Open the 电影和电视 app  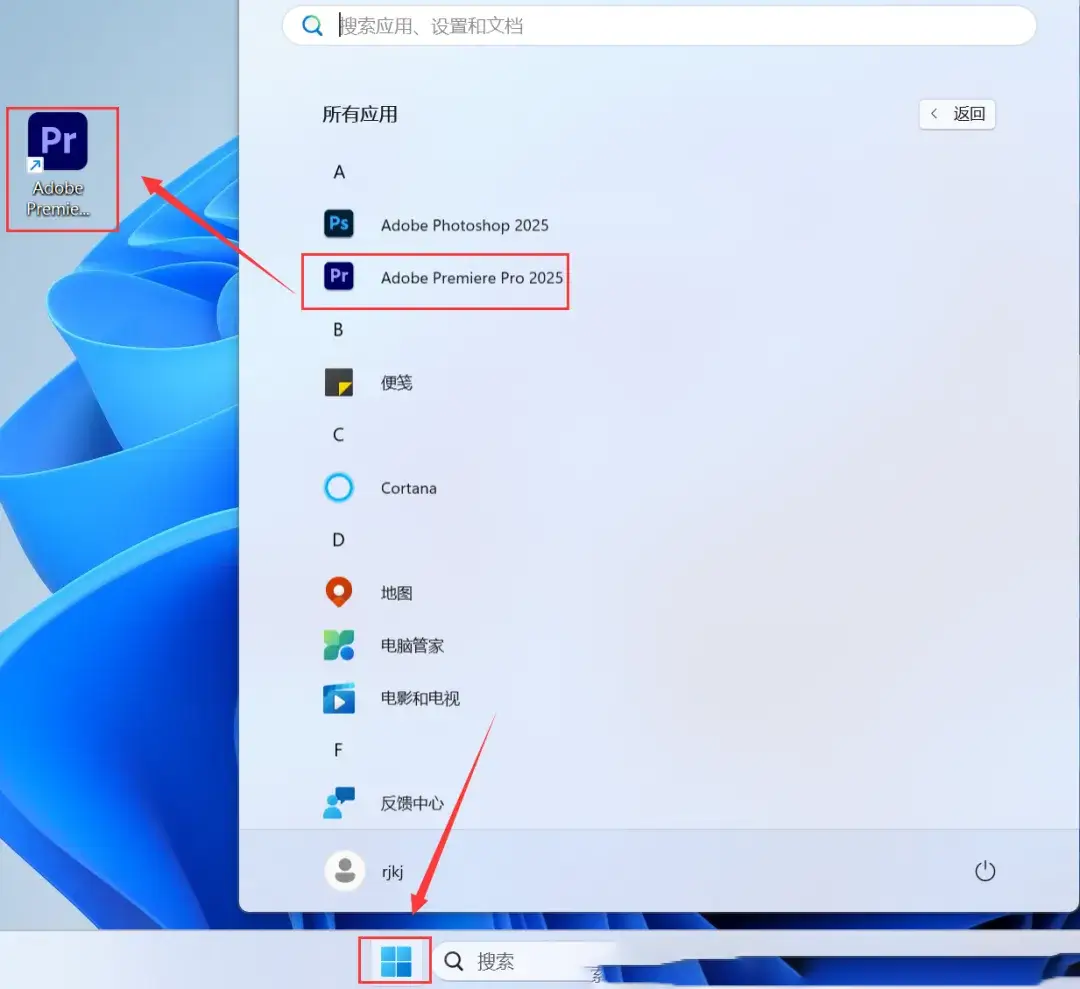coord(420,699)
